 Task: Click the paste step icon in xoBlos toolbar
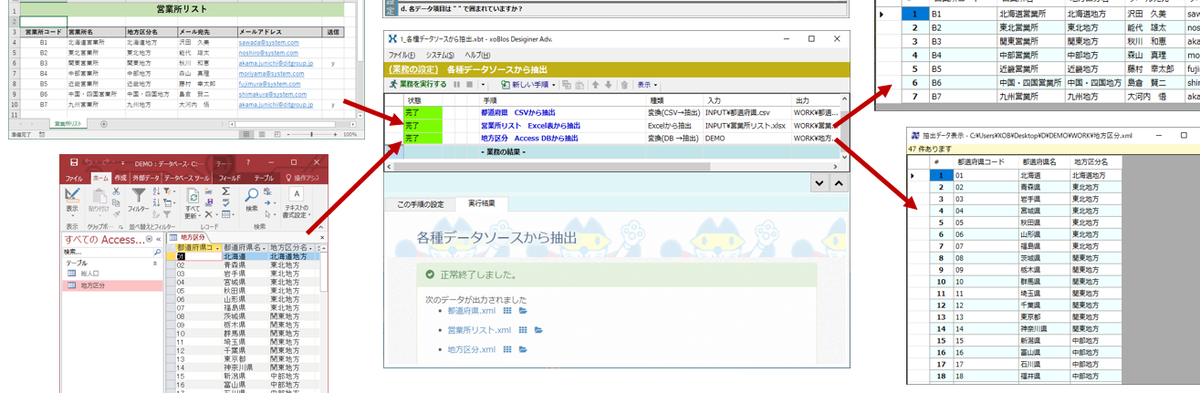pyautogui.click(x=579, y=85)
